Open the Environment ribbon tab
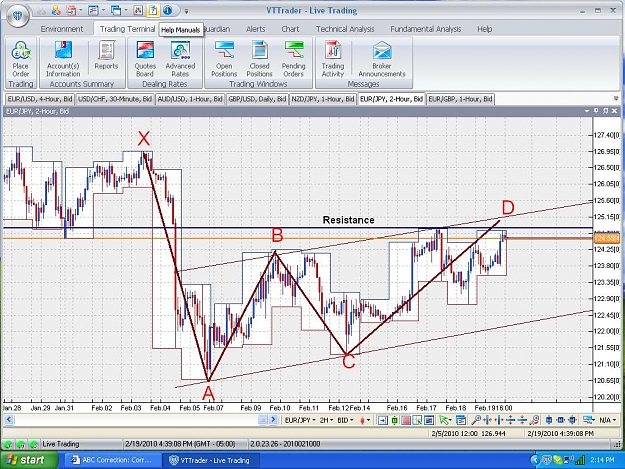The image size is (625, 469). [x=62, y=29]
